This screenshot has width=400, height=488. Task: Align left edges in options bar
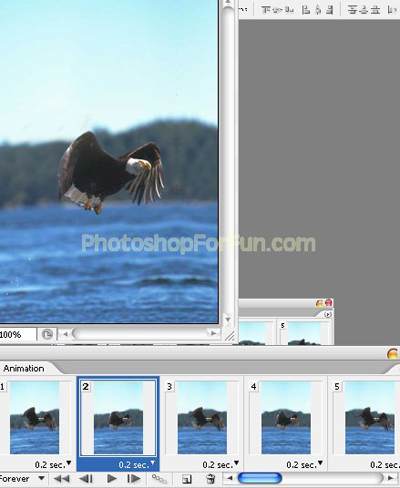306,10
